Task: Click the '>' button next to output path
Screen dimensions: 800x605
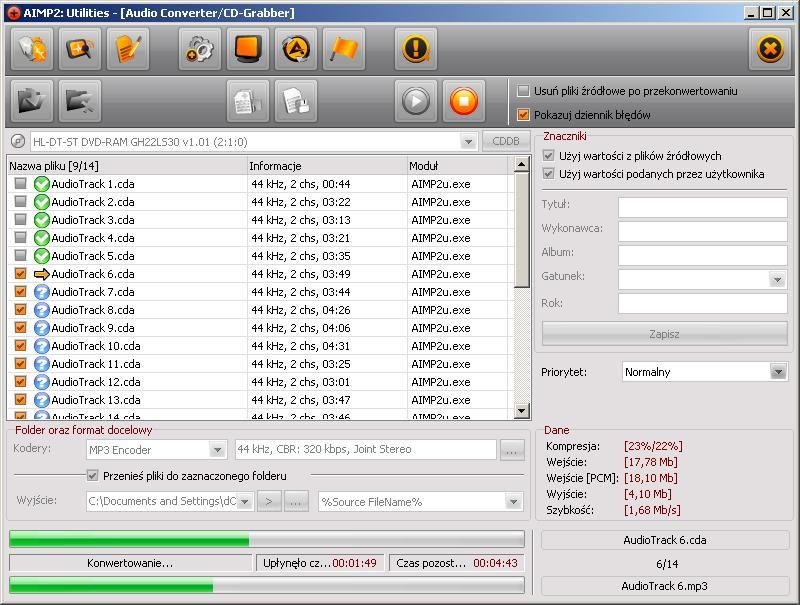Action: [269, 501]
